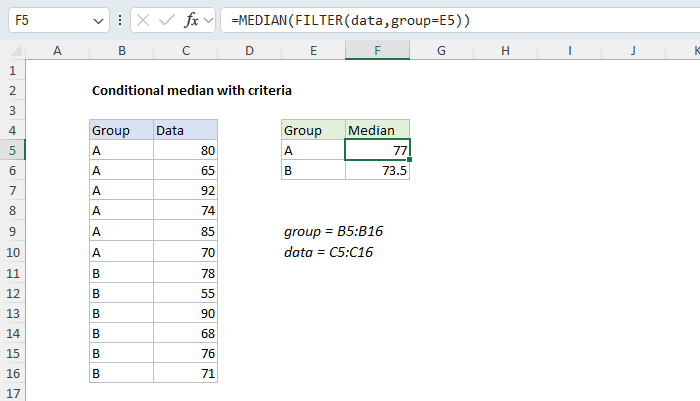The height and width of the screenshot is (401, 700).
Task: Click group 'B' cell in summary table
Action: point(313,170)
